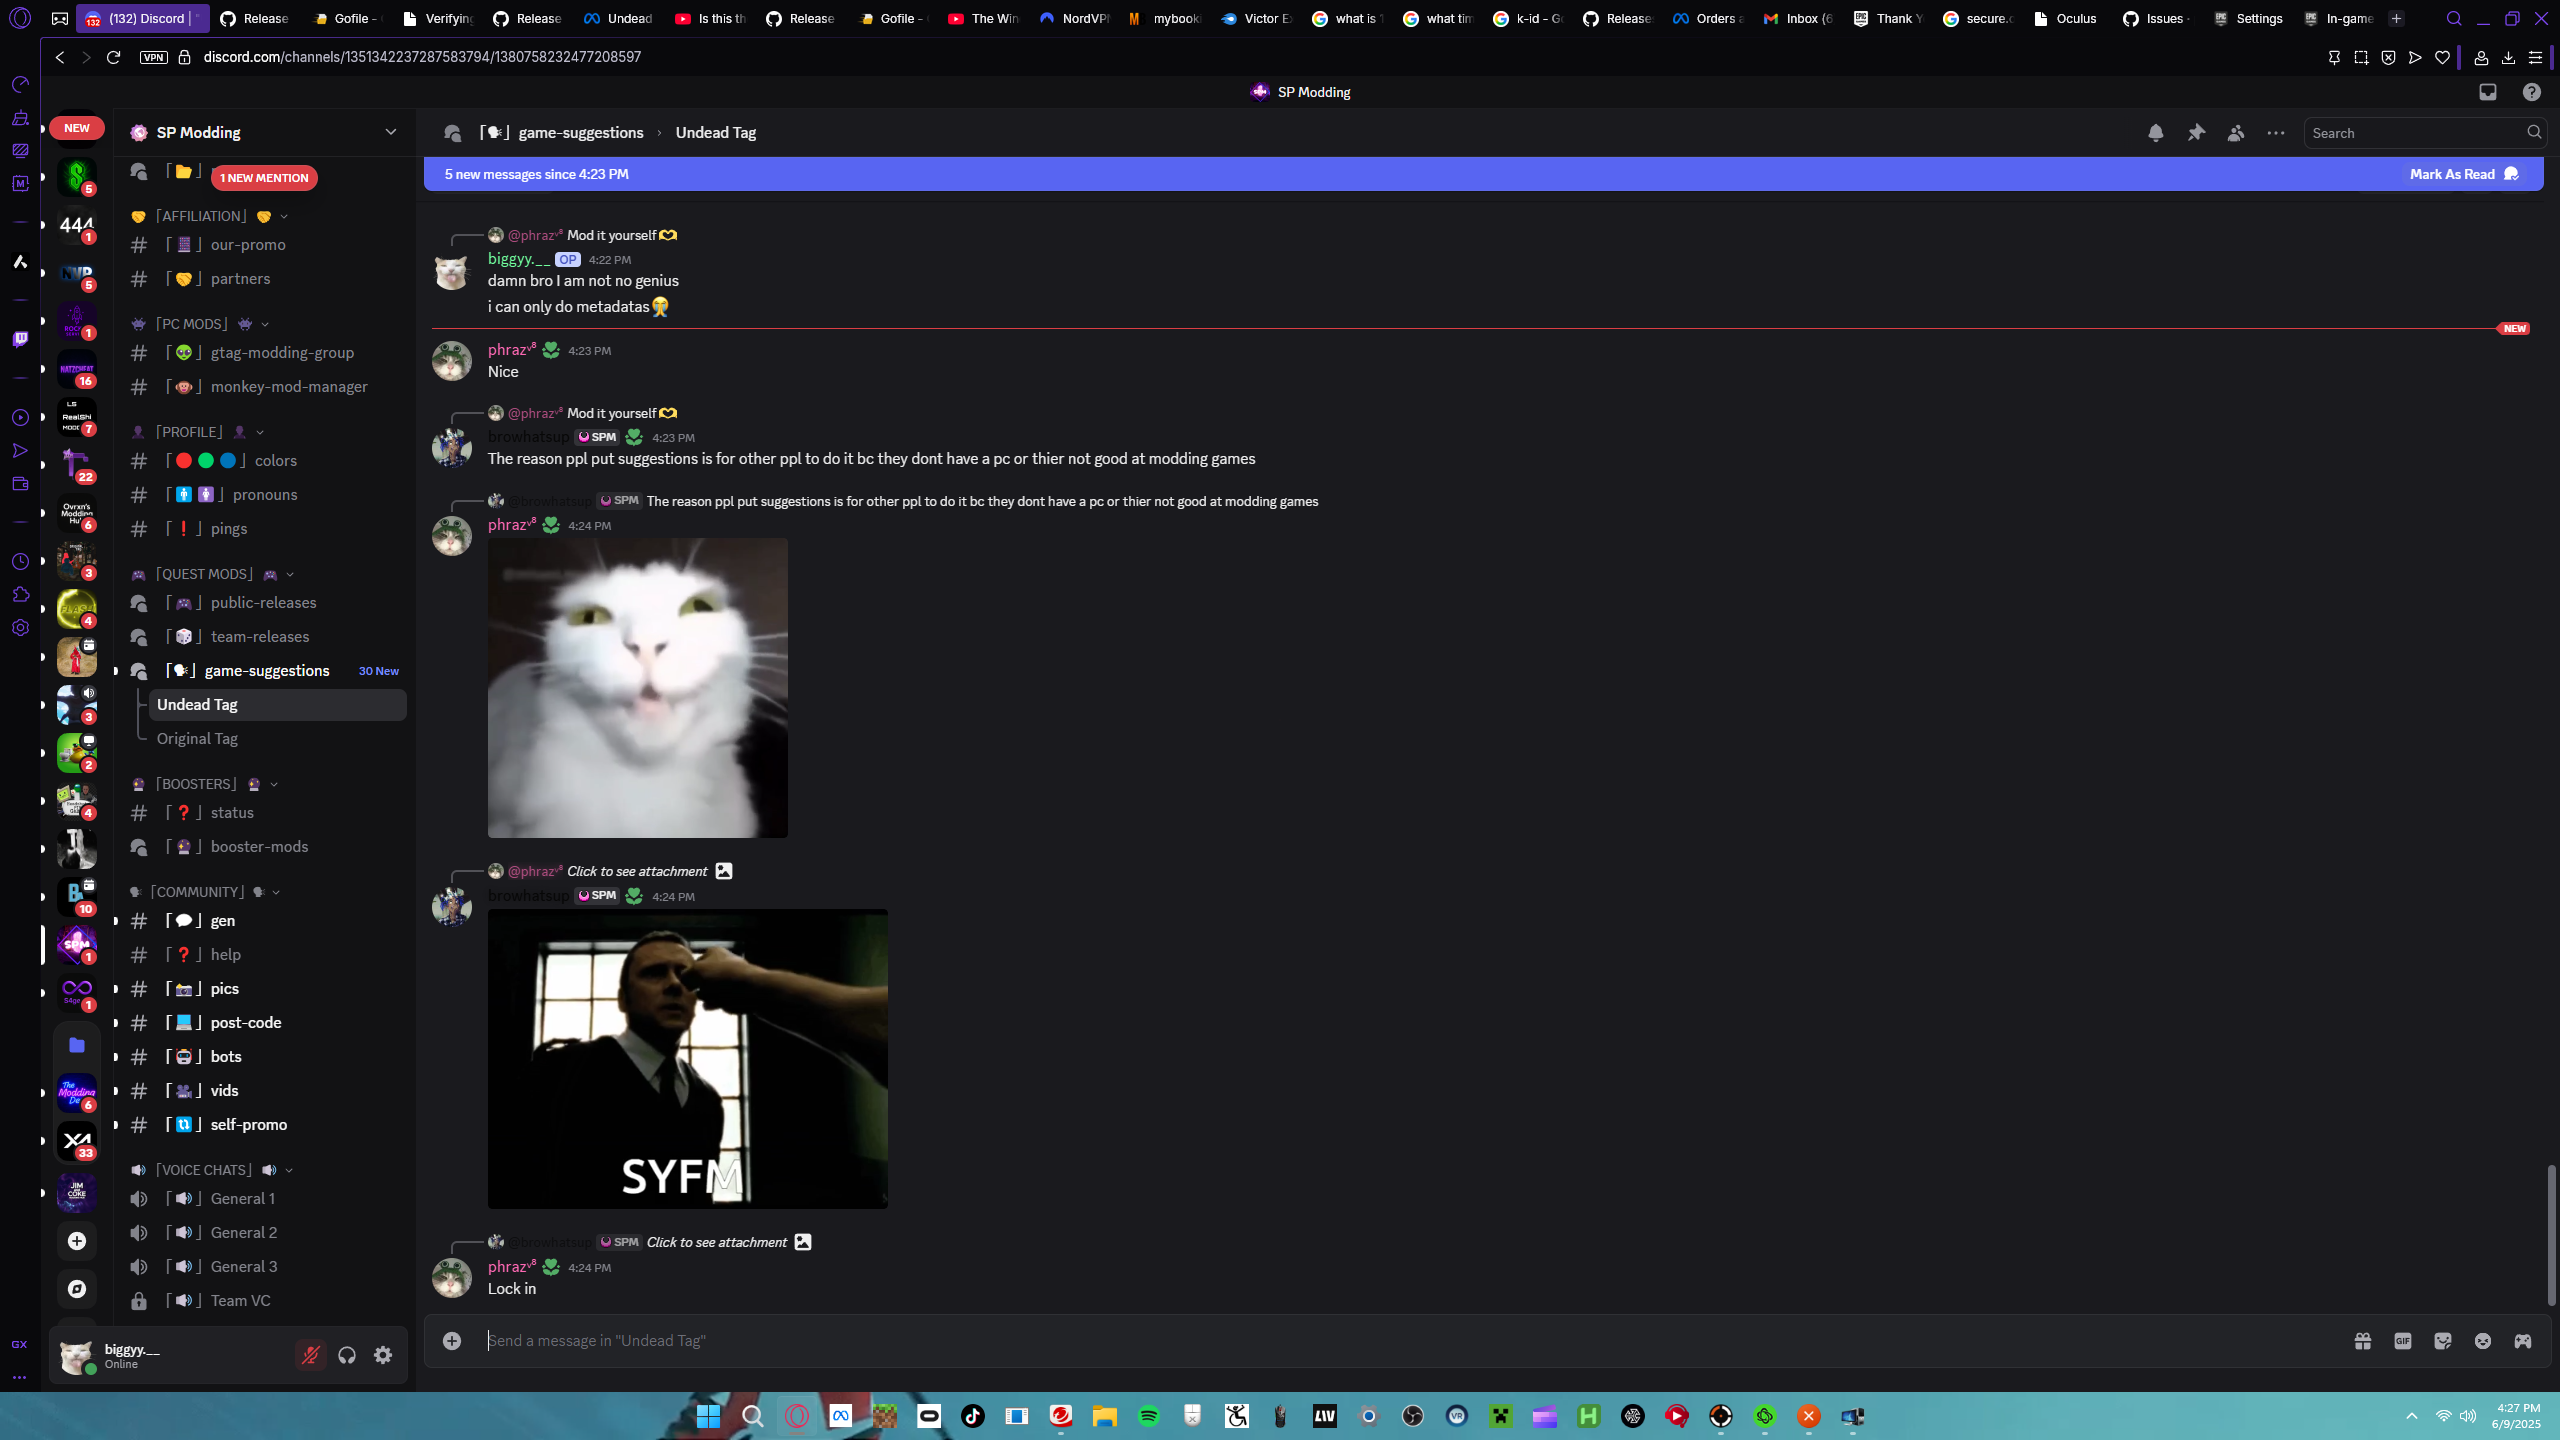Open the SP Modding server dropdown
2560x1440 pixels.
pyautogui.click(x=391, y=132)
